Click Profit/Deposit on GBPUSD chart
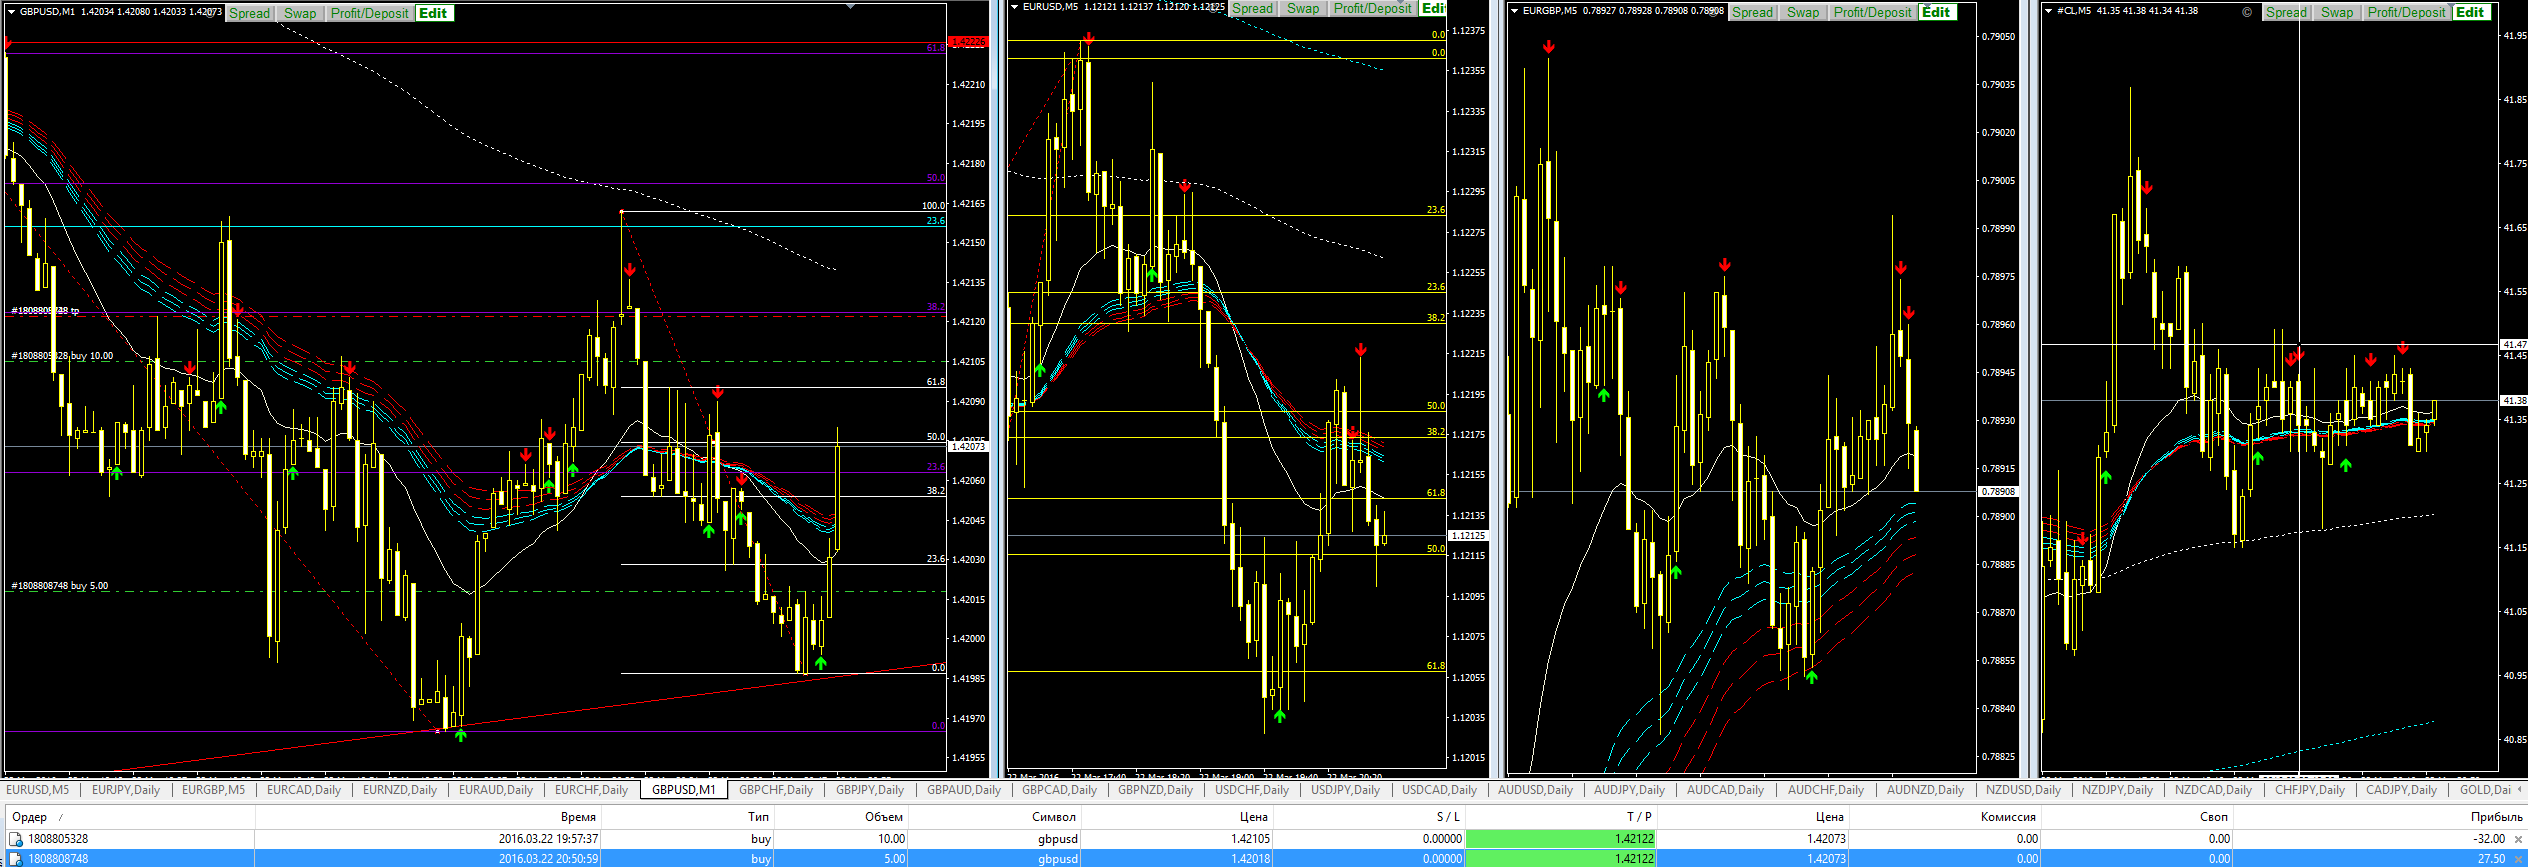 click(x=370, y=13)
